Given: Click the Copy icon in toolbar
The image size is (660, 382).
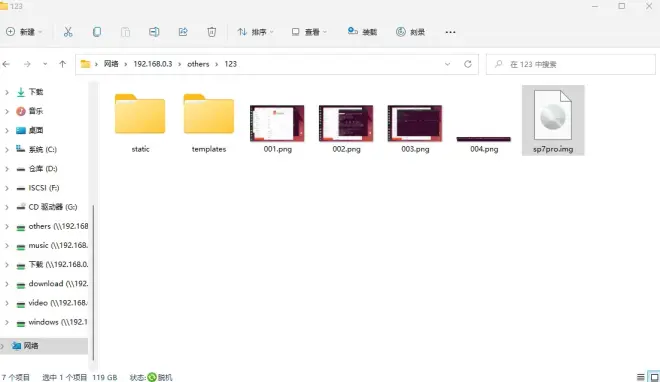Looking at the screenshot, I should (x=97, y=32).
